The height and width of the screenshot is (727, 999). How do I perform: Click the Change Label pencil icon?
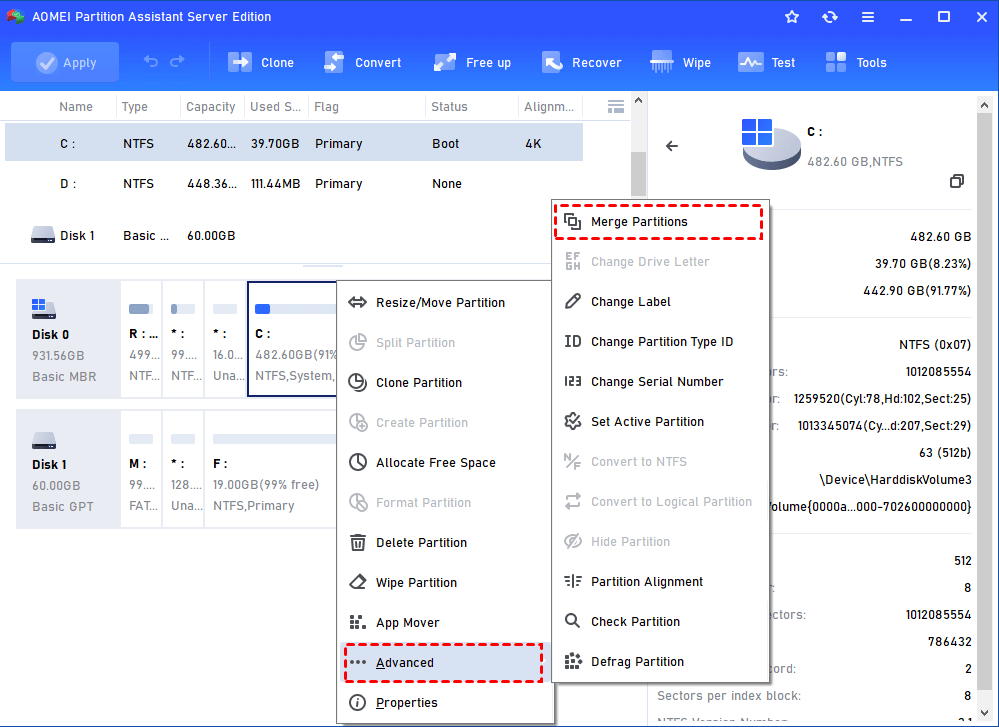click(x=573, y=301)
